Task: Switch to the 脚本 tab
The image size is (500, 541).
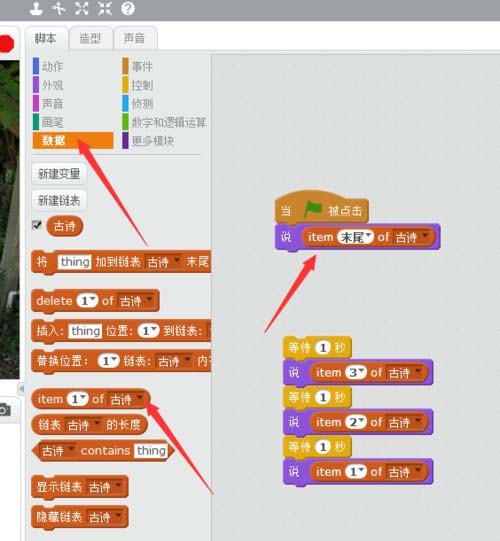Action: click(x=46, y=38)
